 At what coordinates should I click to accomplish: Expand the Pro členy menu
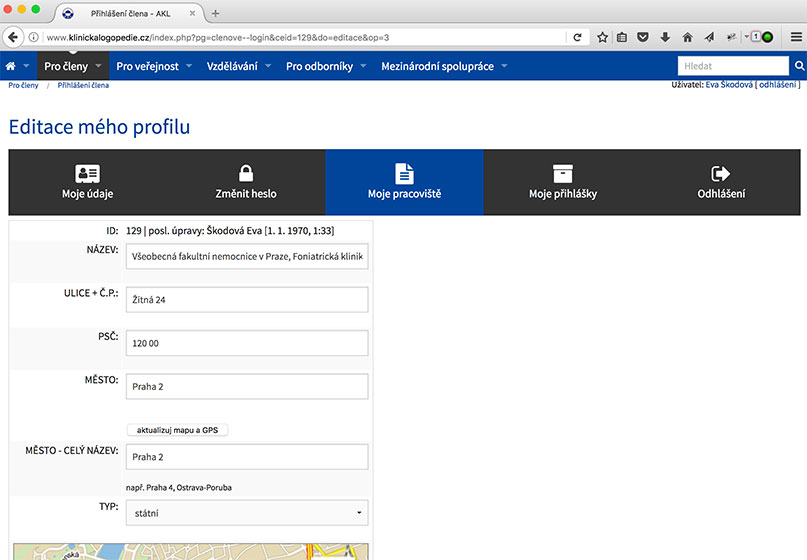click(x=73, y=66)
